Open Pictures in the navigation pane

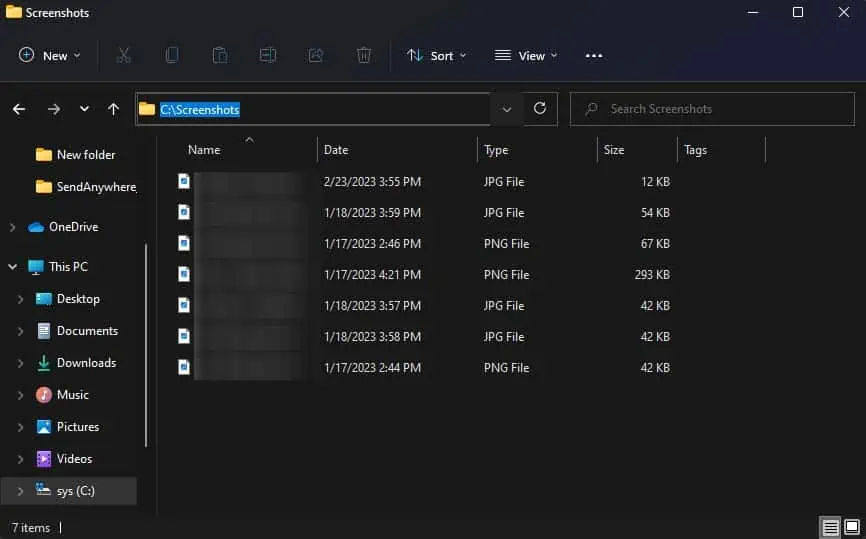coord(68,427)
